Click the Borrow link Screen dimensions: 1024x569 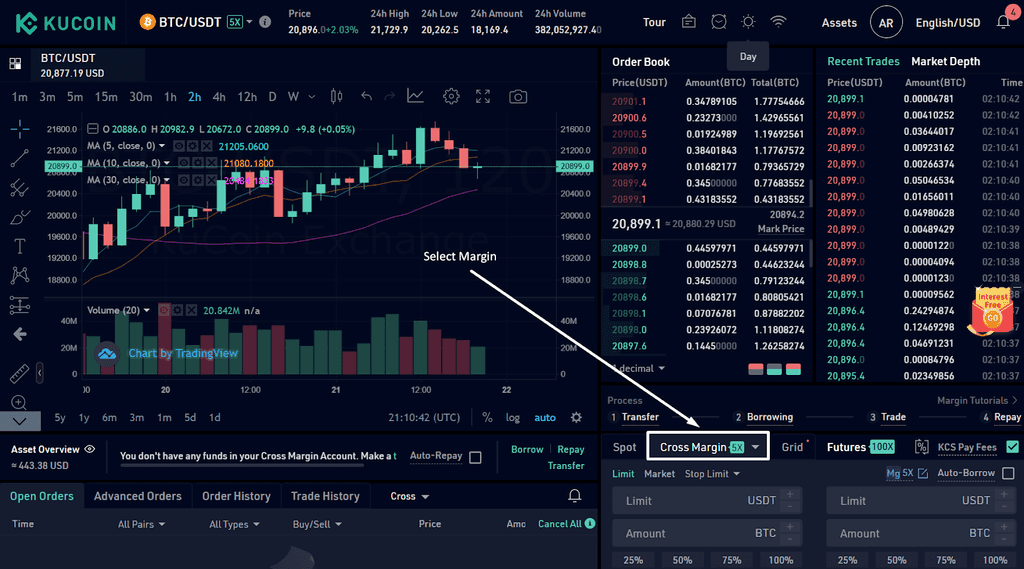527,449
